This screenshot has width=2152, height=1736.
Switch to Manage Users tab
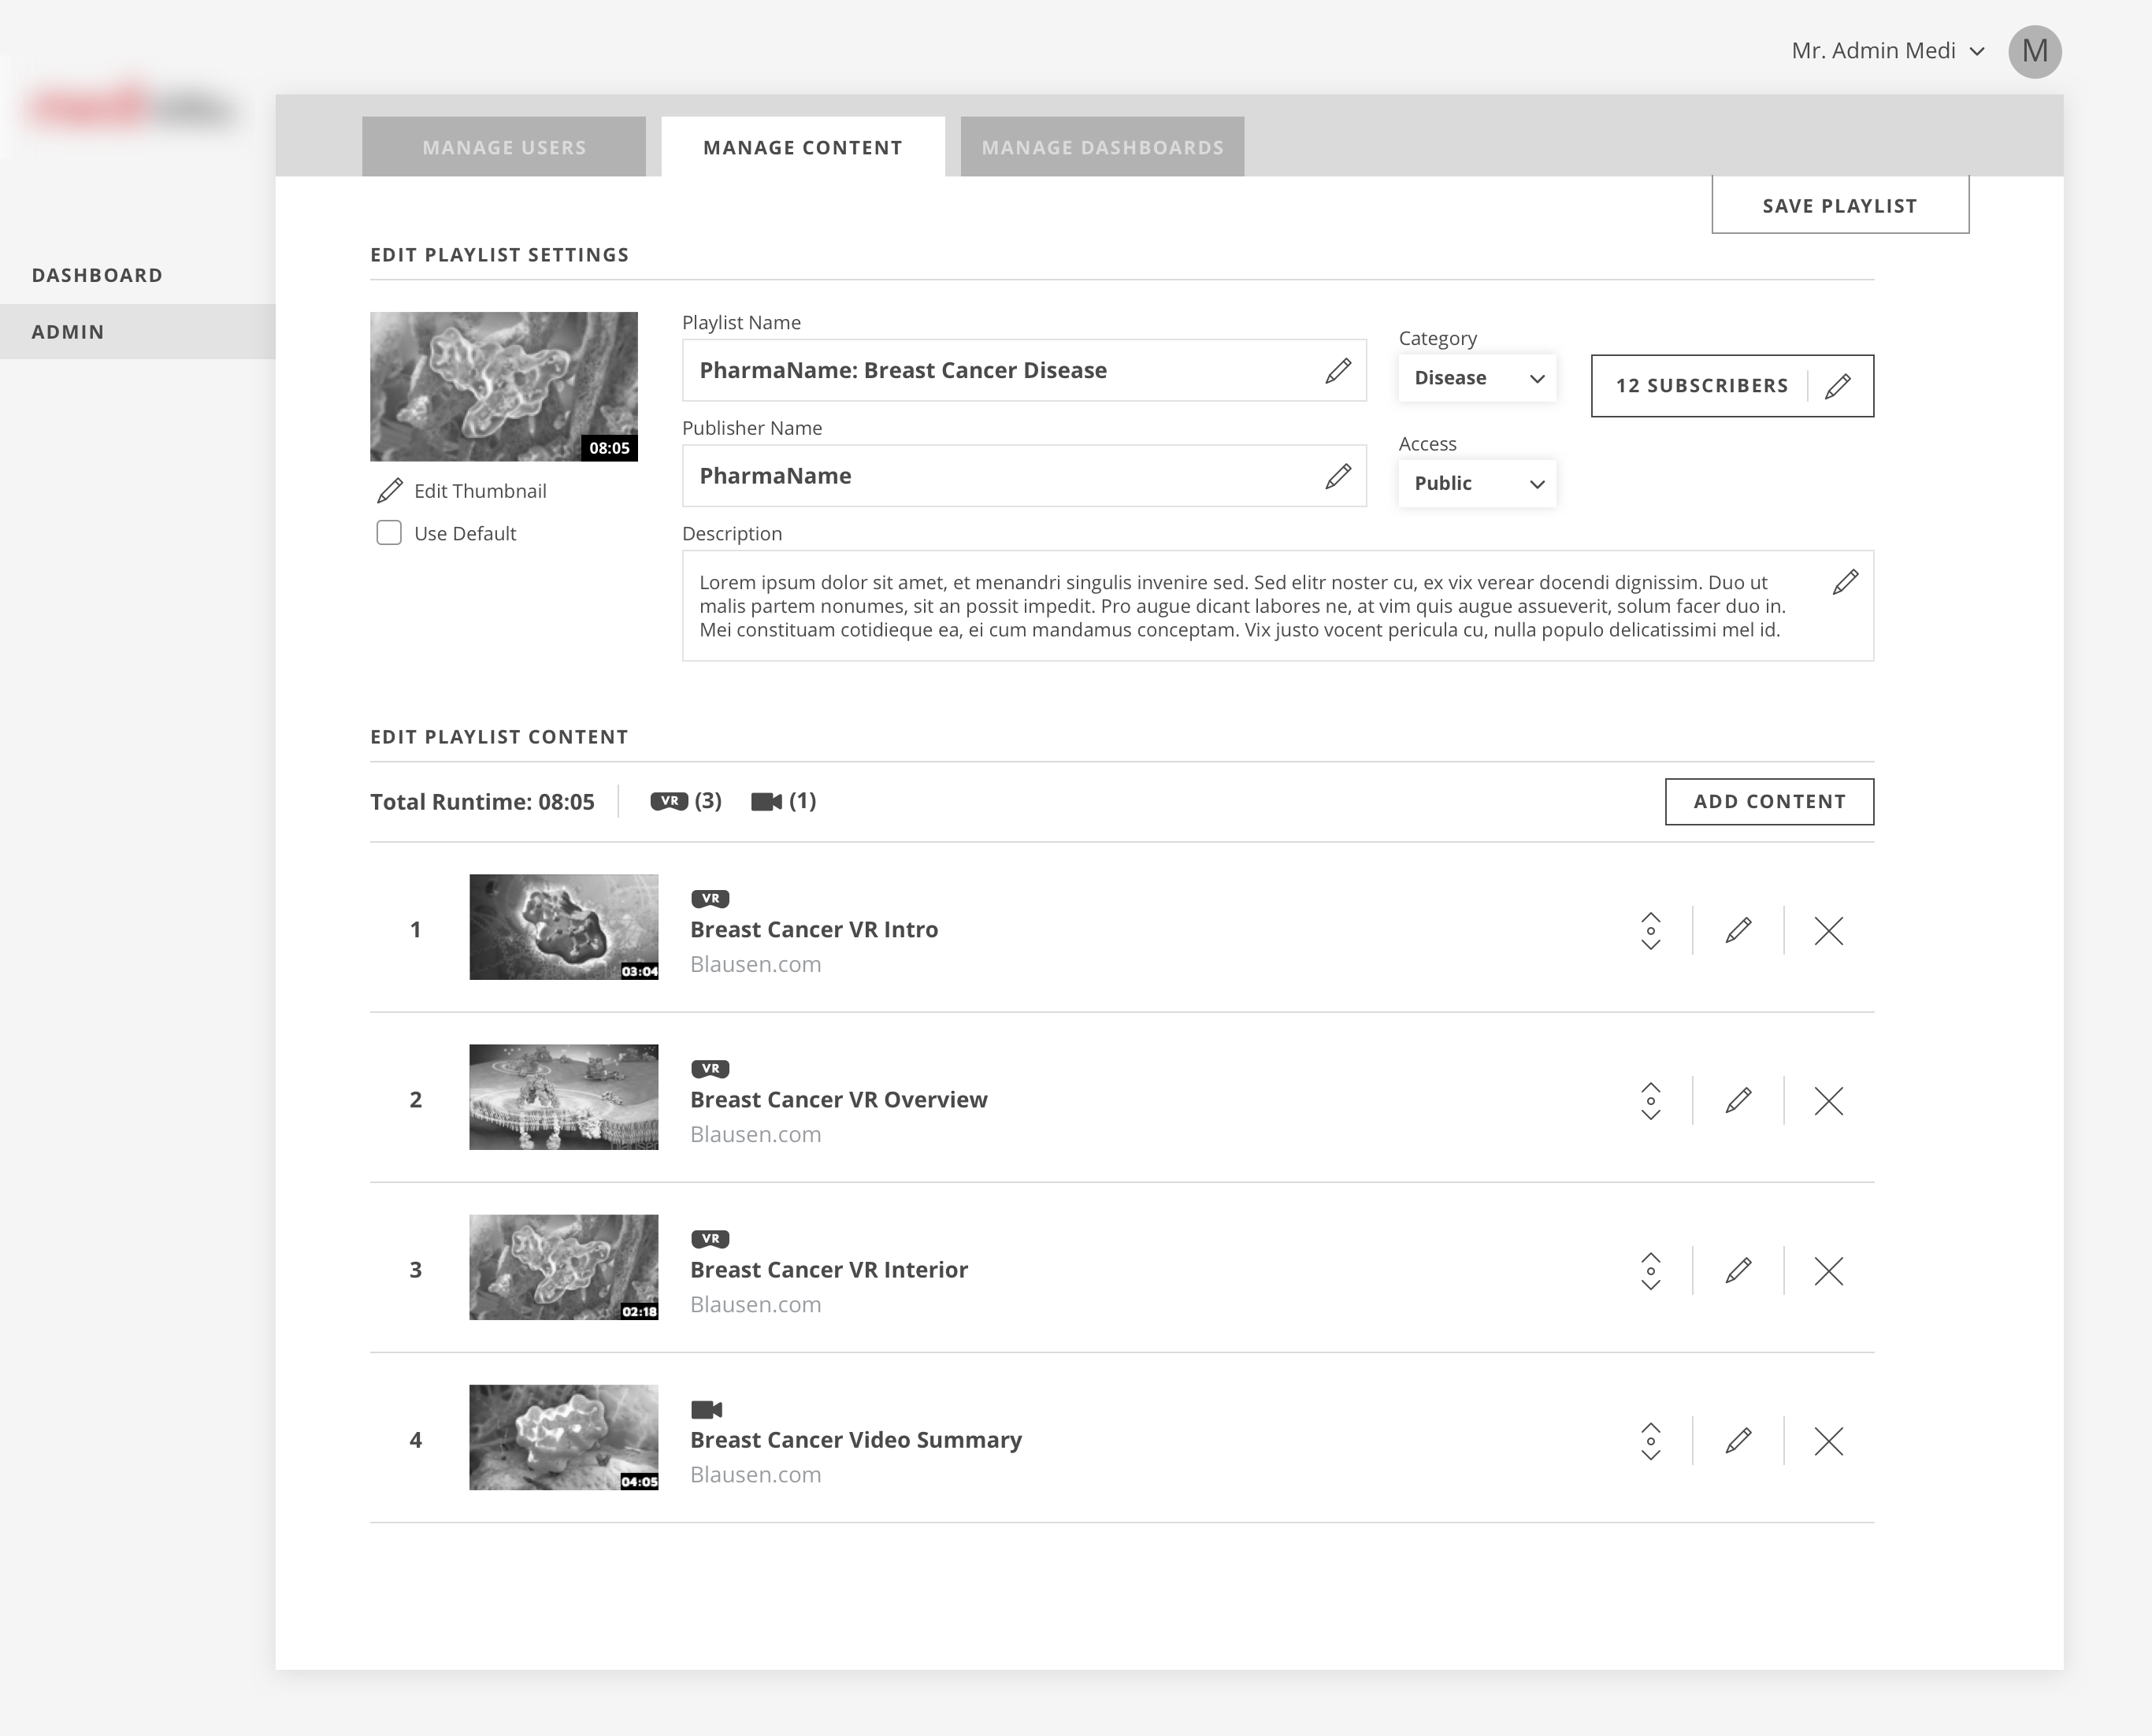pyautogui.click(x=504, y=147)
